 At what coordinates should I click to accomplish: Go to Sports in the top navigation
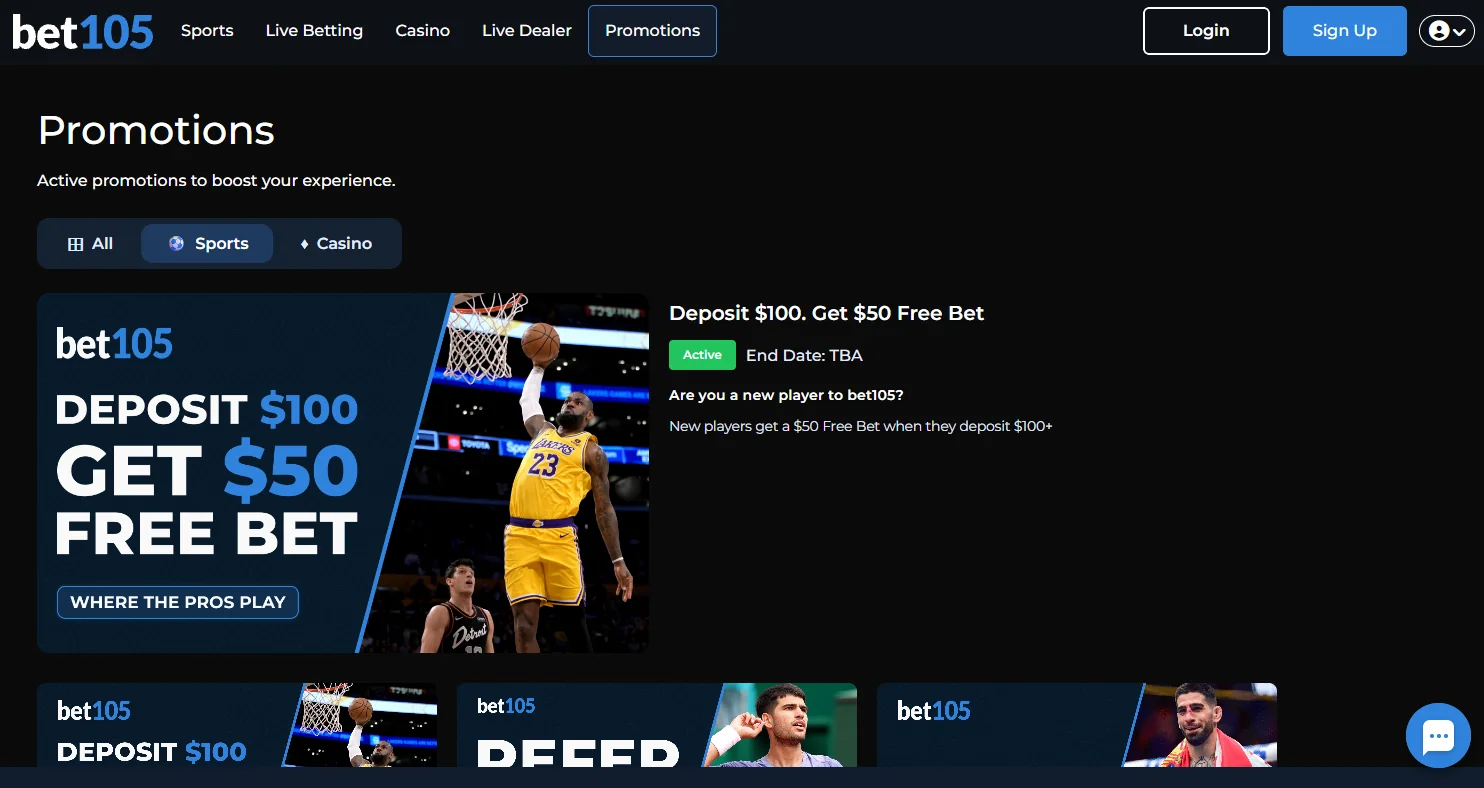207,31
